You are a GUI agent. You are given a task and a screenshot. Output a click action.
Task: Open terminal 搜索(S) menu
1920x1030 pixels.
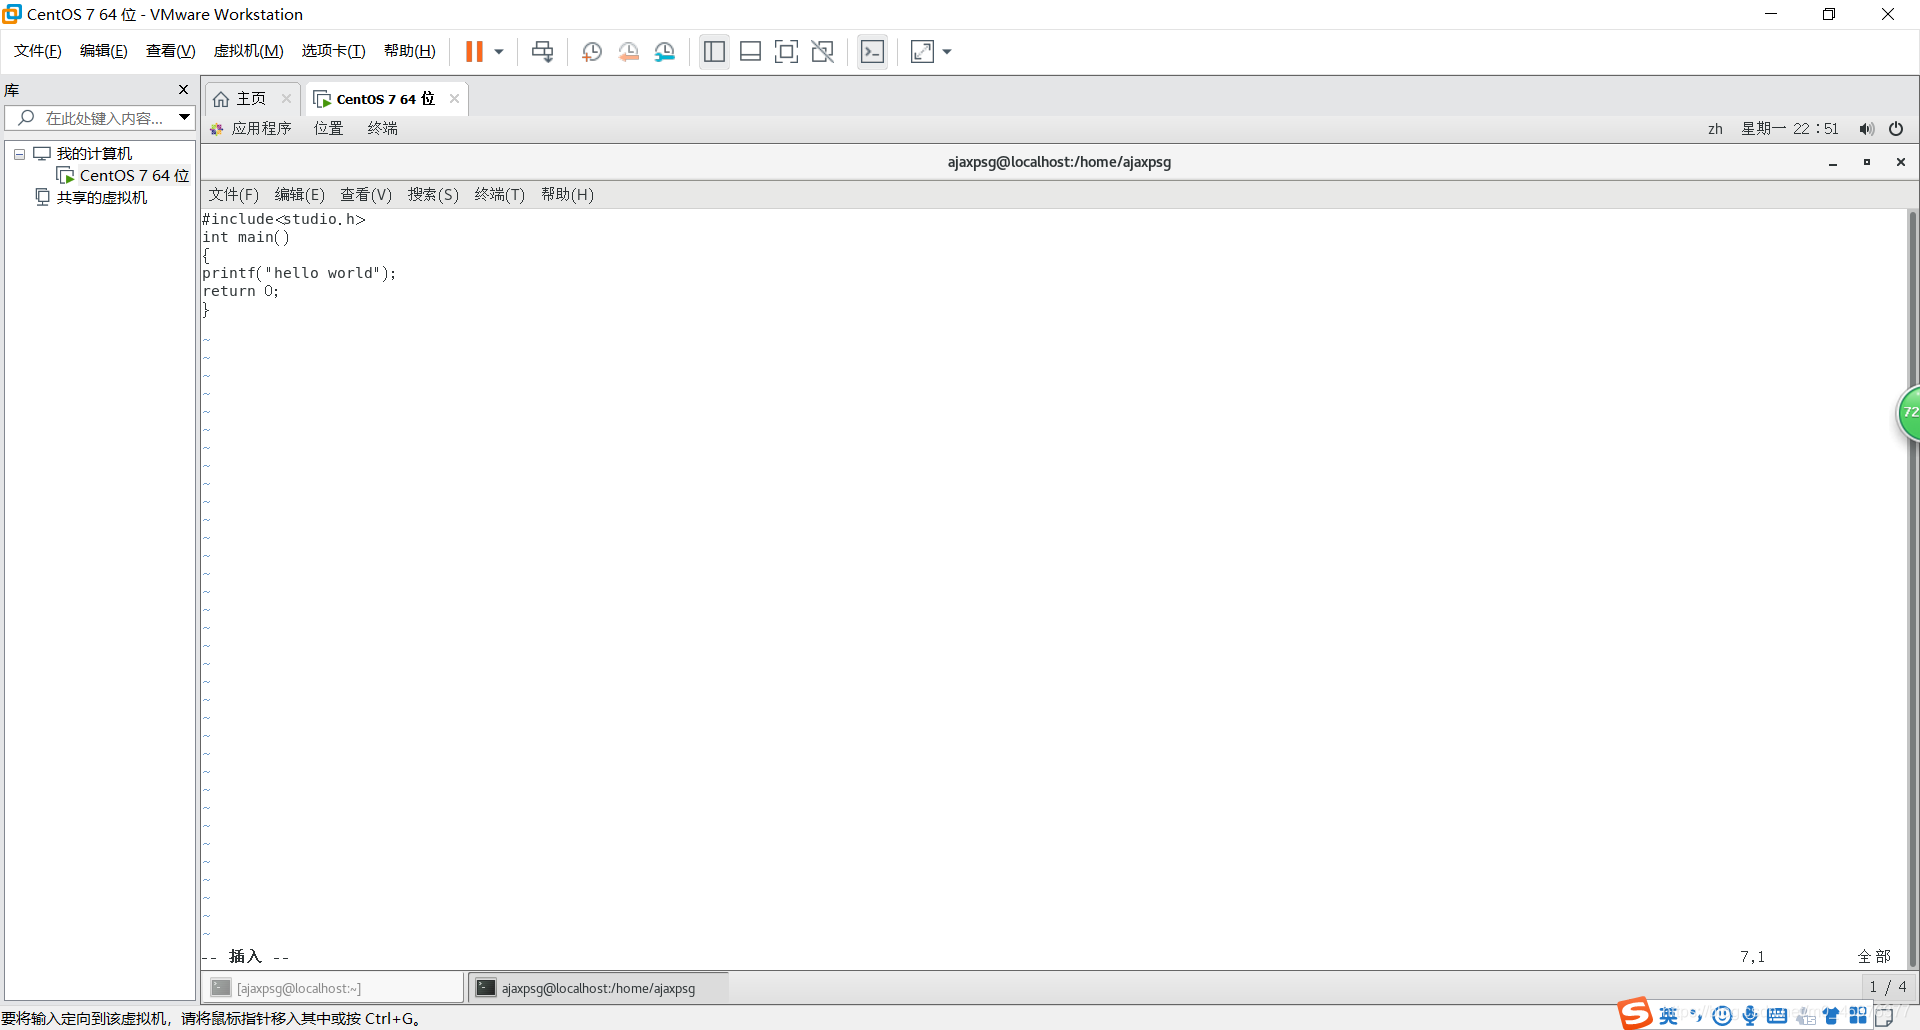[433, 195]
